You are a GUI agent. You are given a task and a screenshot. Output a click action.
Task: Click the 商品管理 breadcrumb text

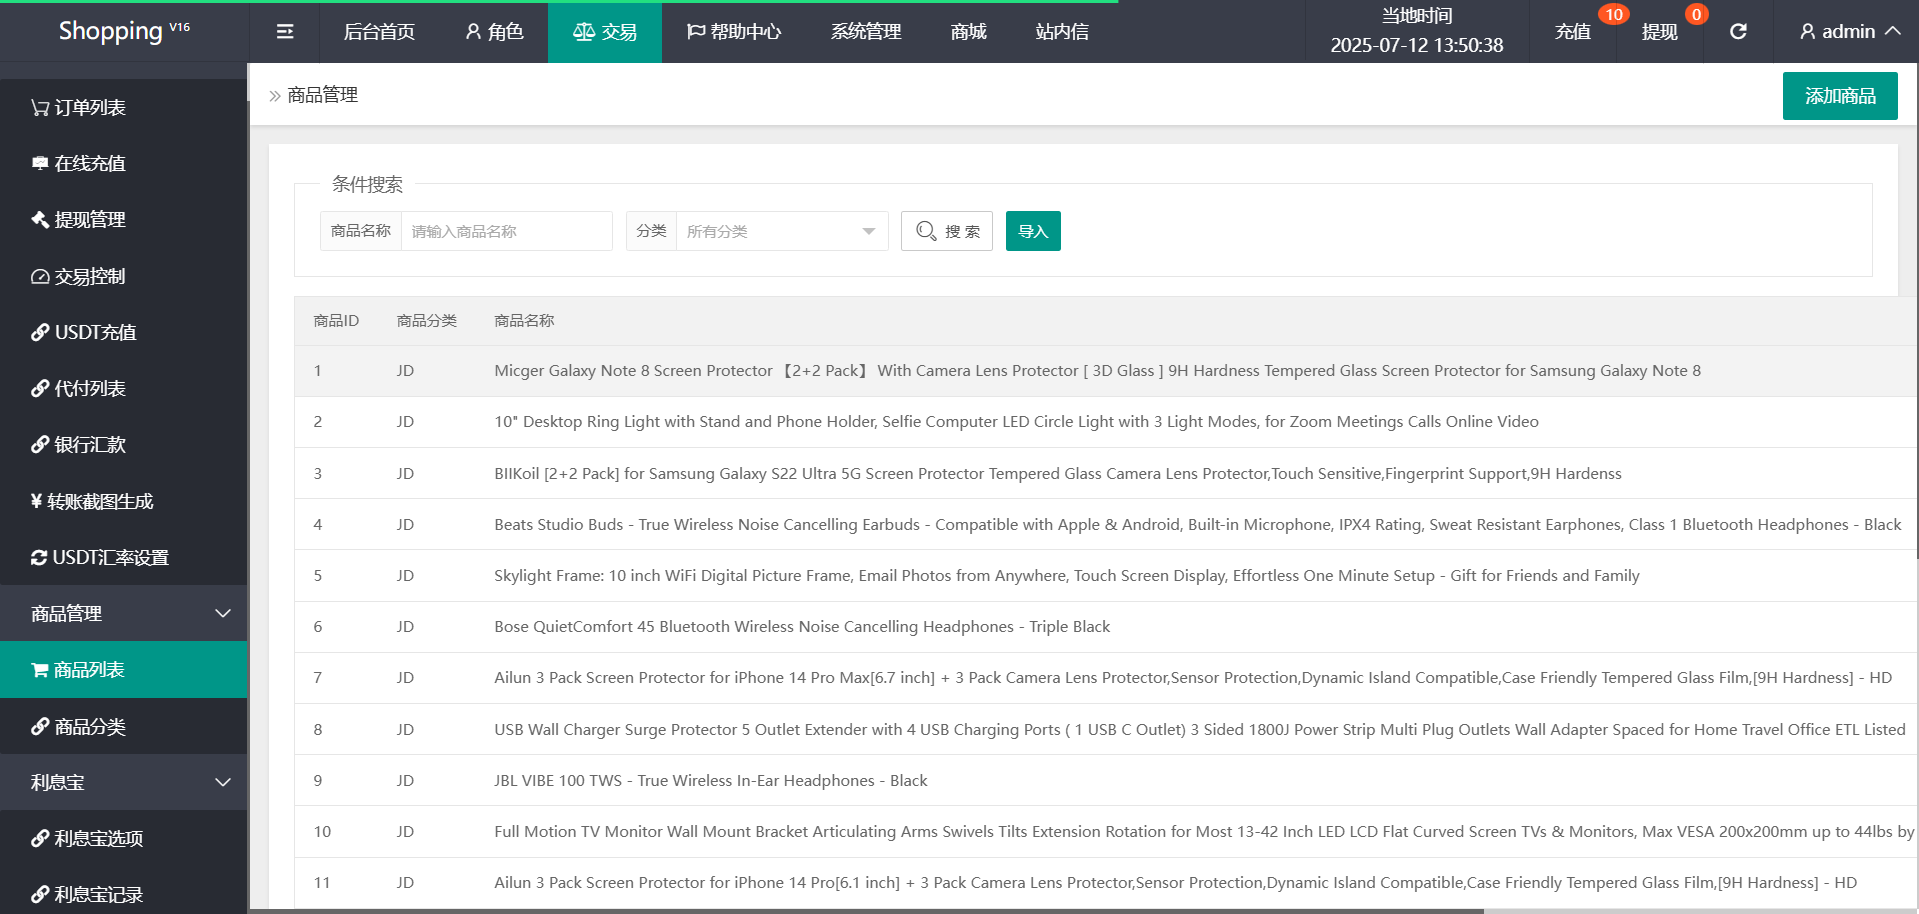tap(322, 95)
